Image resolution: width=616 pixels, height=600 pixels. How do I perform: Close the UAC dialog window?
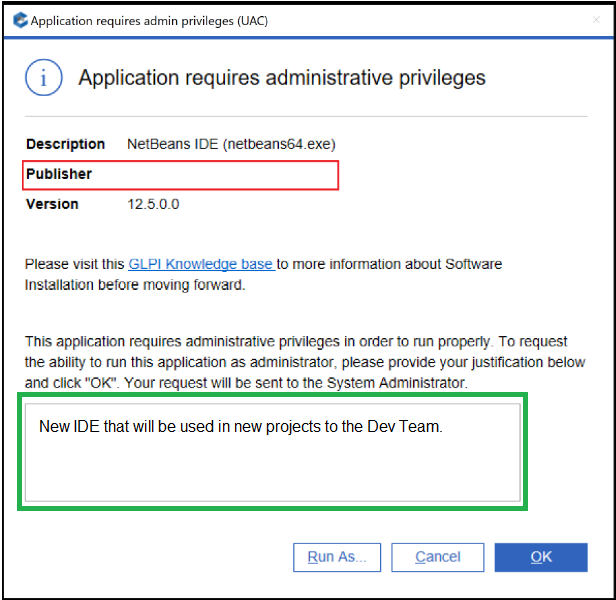596,20
